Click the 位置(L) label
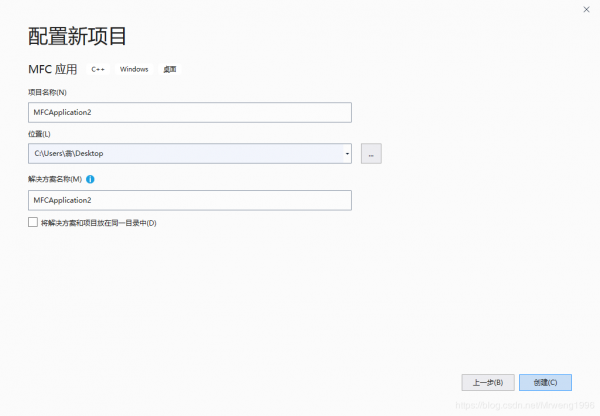600x416 pixels. pyautogui.click(x=39, y=134)
